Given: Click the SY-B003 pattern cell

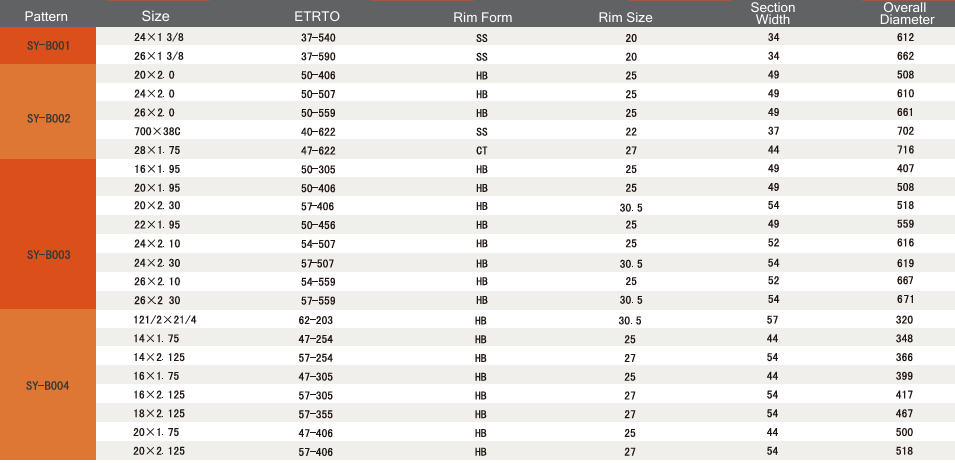Looking at the screenshot, I should pos(48,234).
